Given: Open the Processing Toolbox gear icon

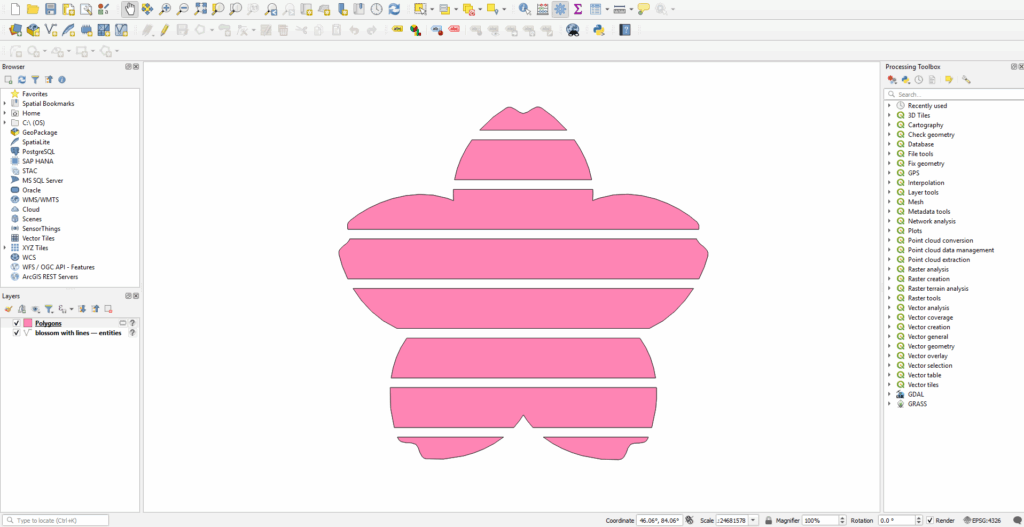Looking at the screenshot, I should (560, 9).
